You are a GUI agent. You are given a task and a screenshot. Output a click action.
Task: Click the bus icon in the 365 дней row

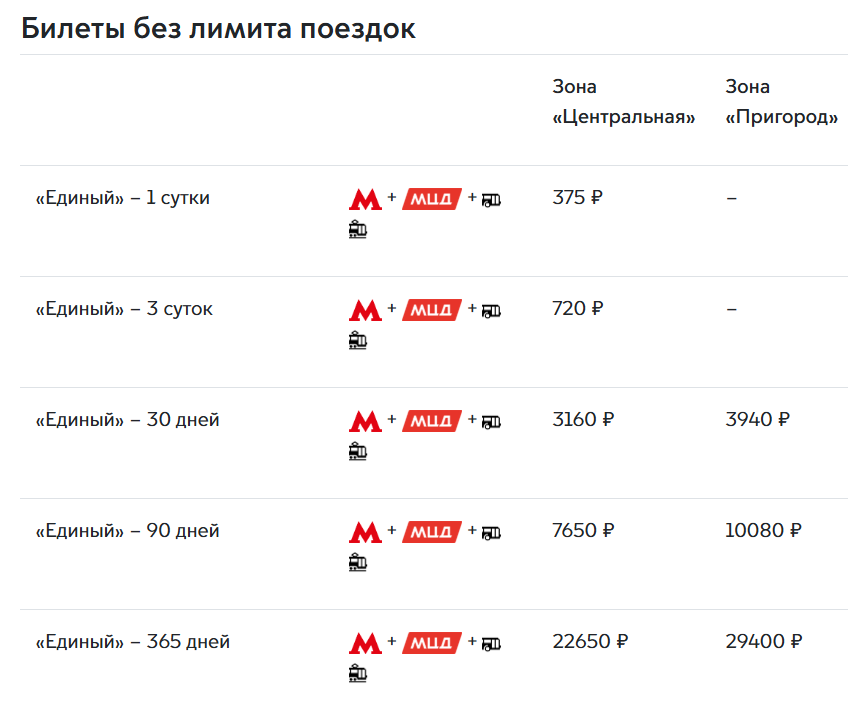click(492, 643)
